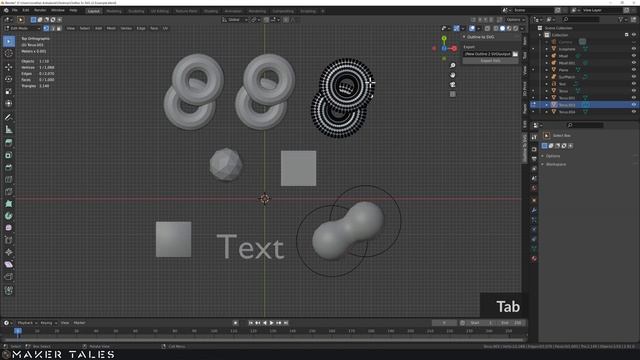This screenshot has width=640, height=360.
Task: Switch to solid viewport shading
Action: pyautogui.click(x=502, y=28)
